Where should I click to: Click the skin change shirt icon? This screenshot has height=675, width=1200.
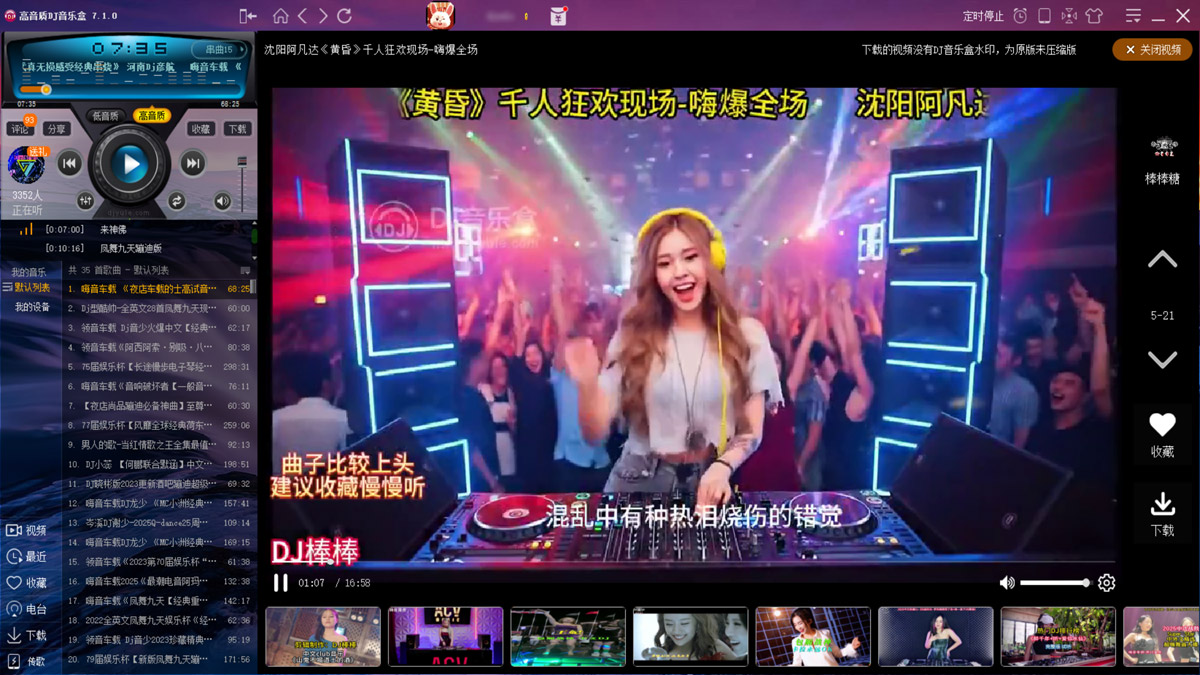point(1094,16)
